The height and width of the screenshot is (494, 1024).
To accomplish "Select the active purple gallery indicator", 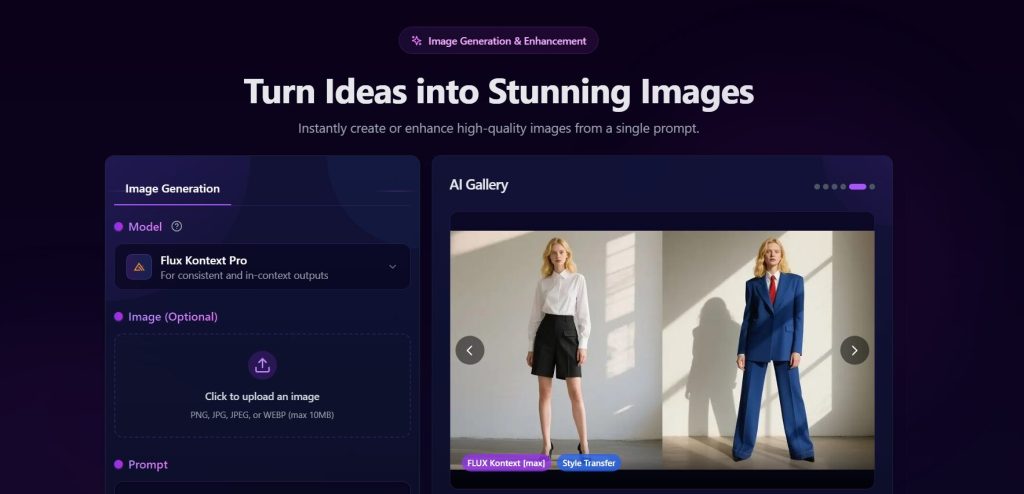I will 857,187.
